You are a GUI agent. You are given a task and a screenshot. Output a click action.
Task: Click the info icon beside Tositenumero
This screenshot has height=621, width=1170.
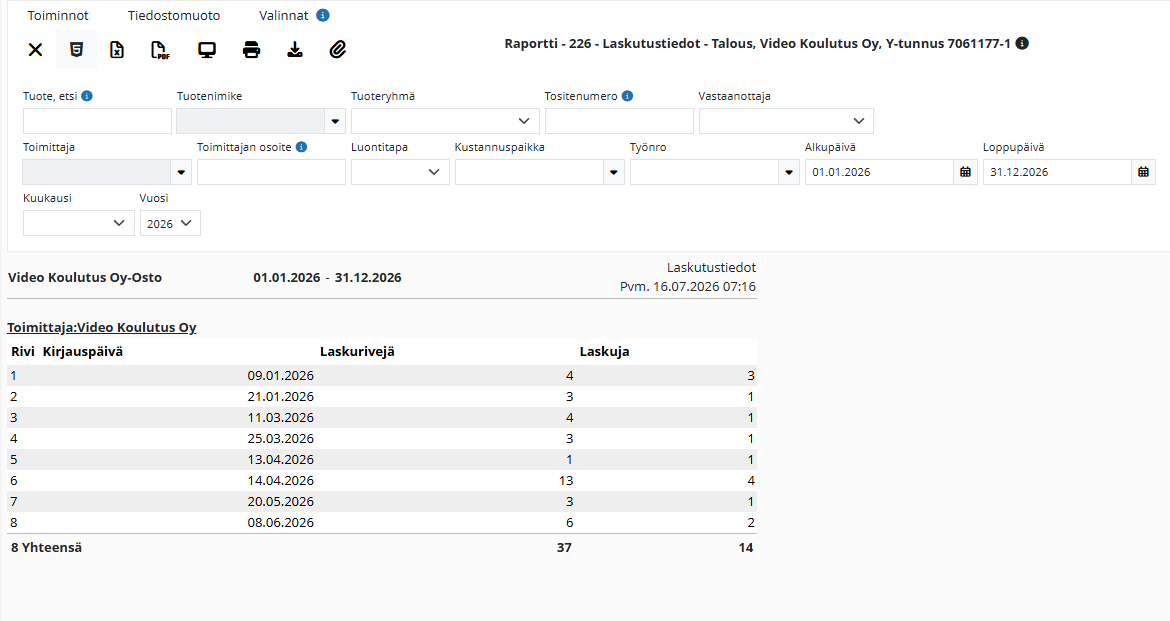[628, 96]
